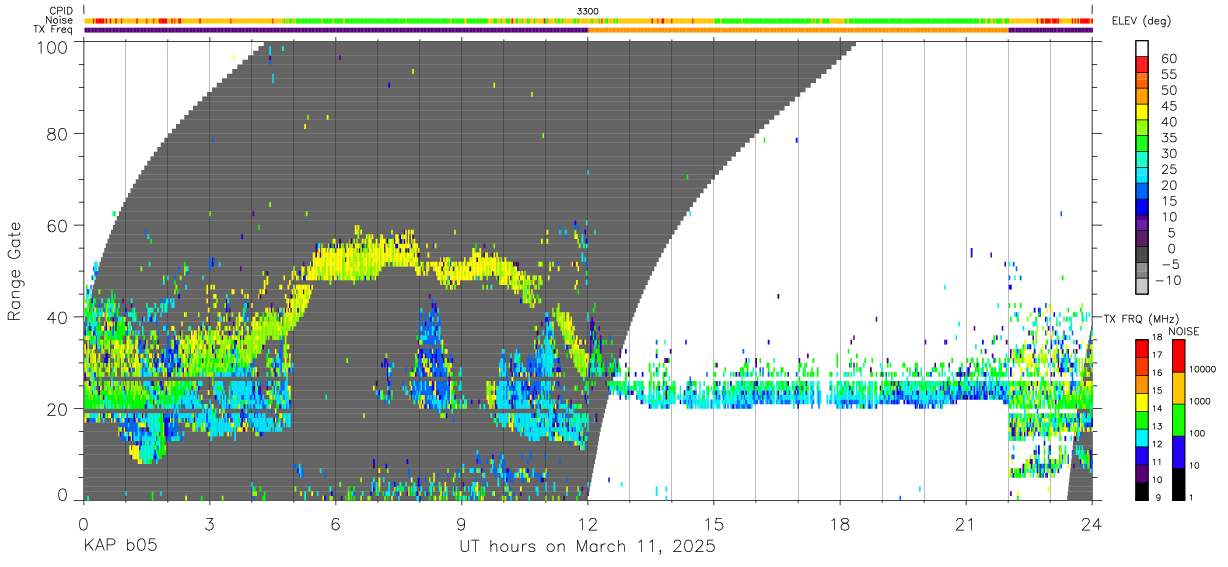The height and width of the screenshot is (567, 1228).
Task: Click the ELEV (deg) legend title
Action: [1141, 21]
